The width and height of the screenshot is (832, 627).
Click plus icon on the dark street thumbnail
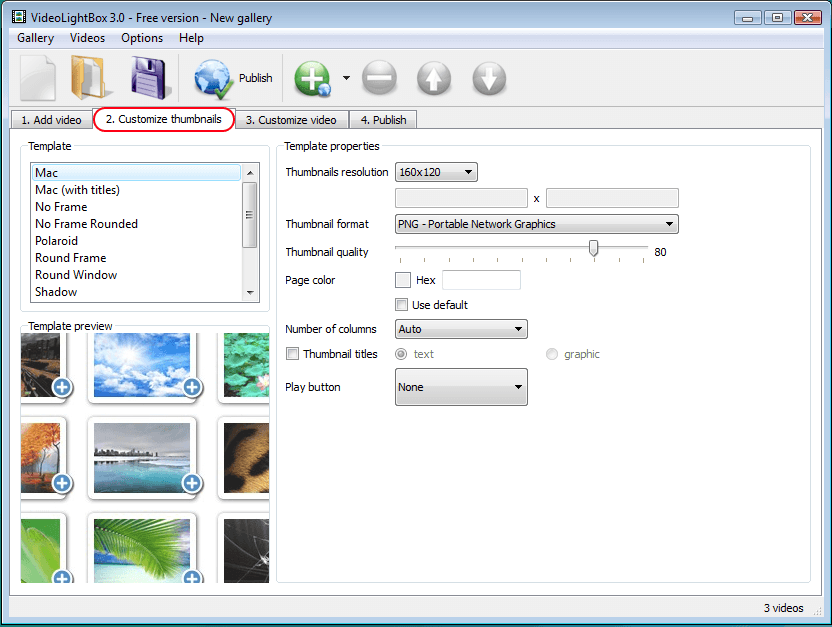62,387
